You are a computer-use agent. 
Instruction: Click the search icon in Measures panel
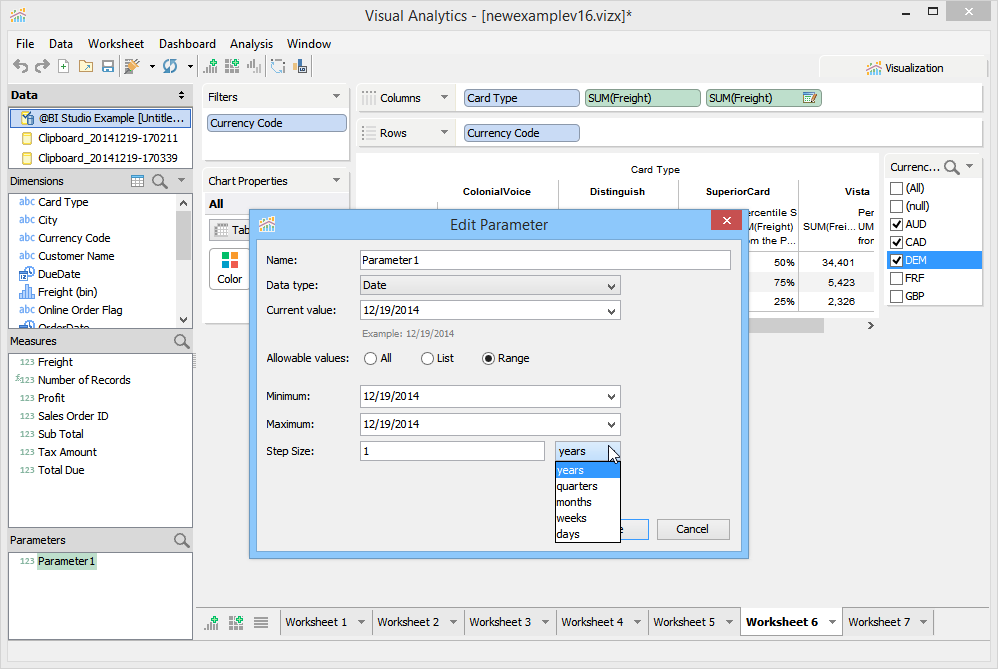181,341
